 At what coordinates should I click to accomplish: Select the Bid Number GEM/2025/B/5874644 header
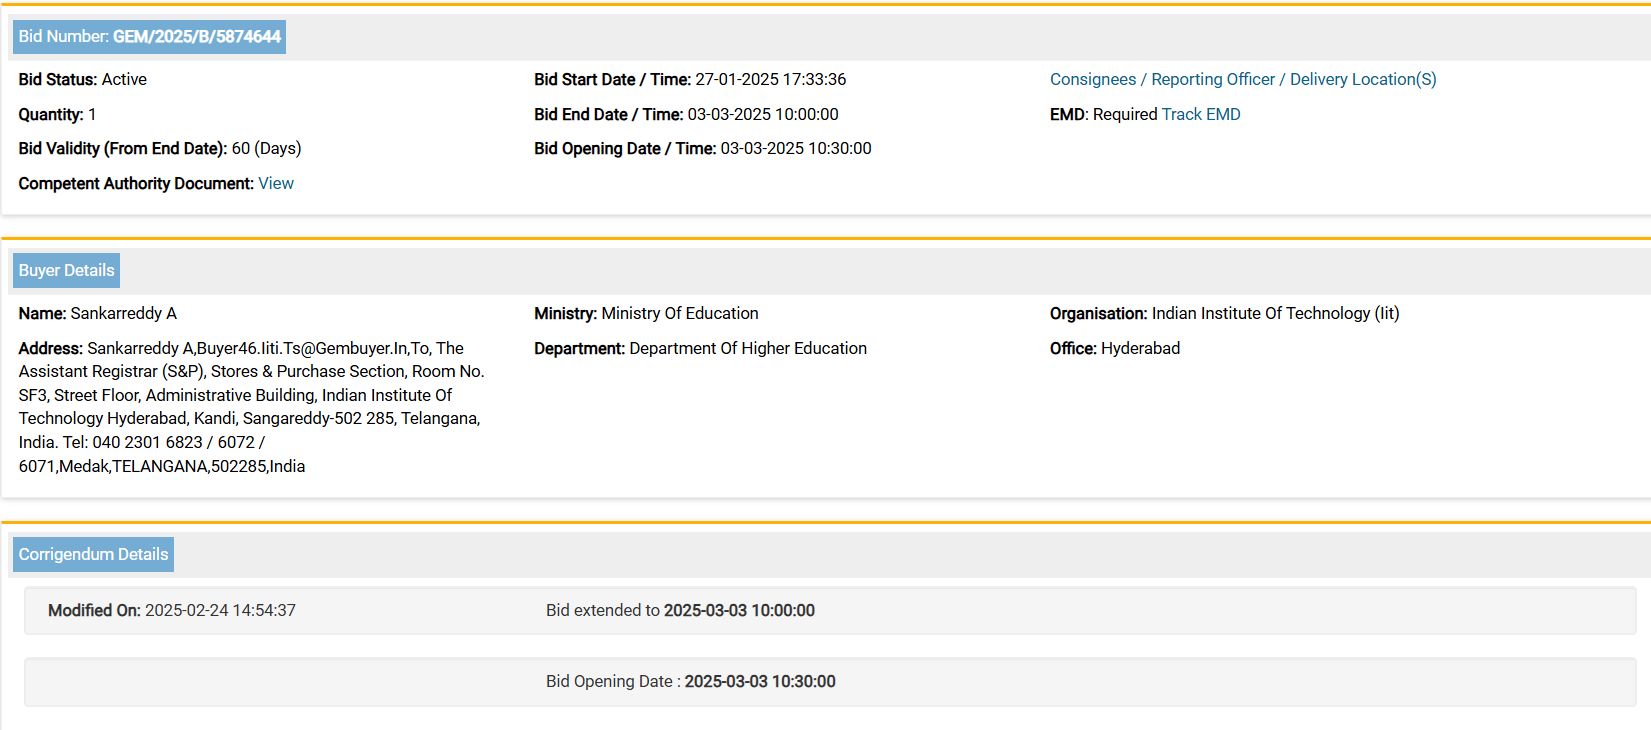tap(149, 37)
